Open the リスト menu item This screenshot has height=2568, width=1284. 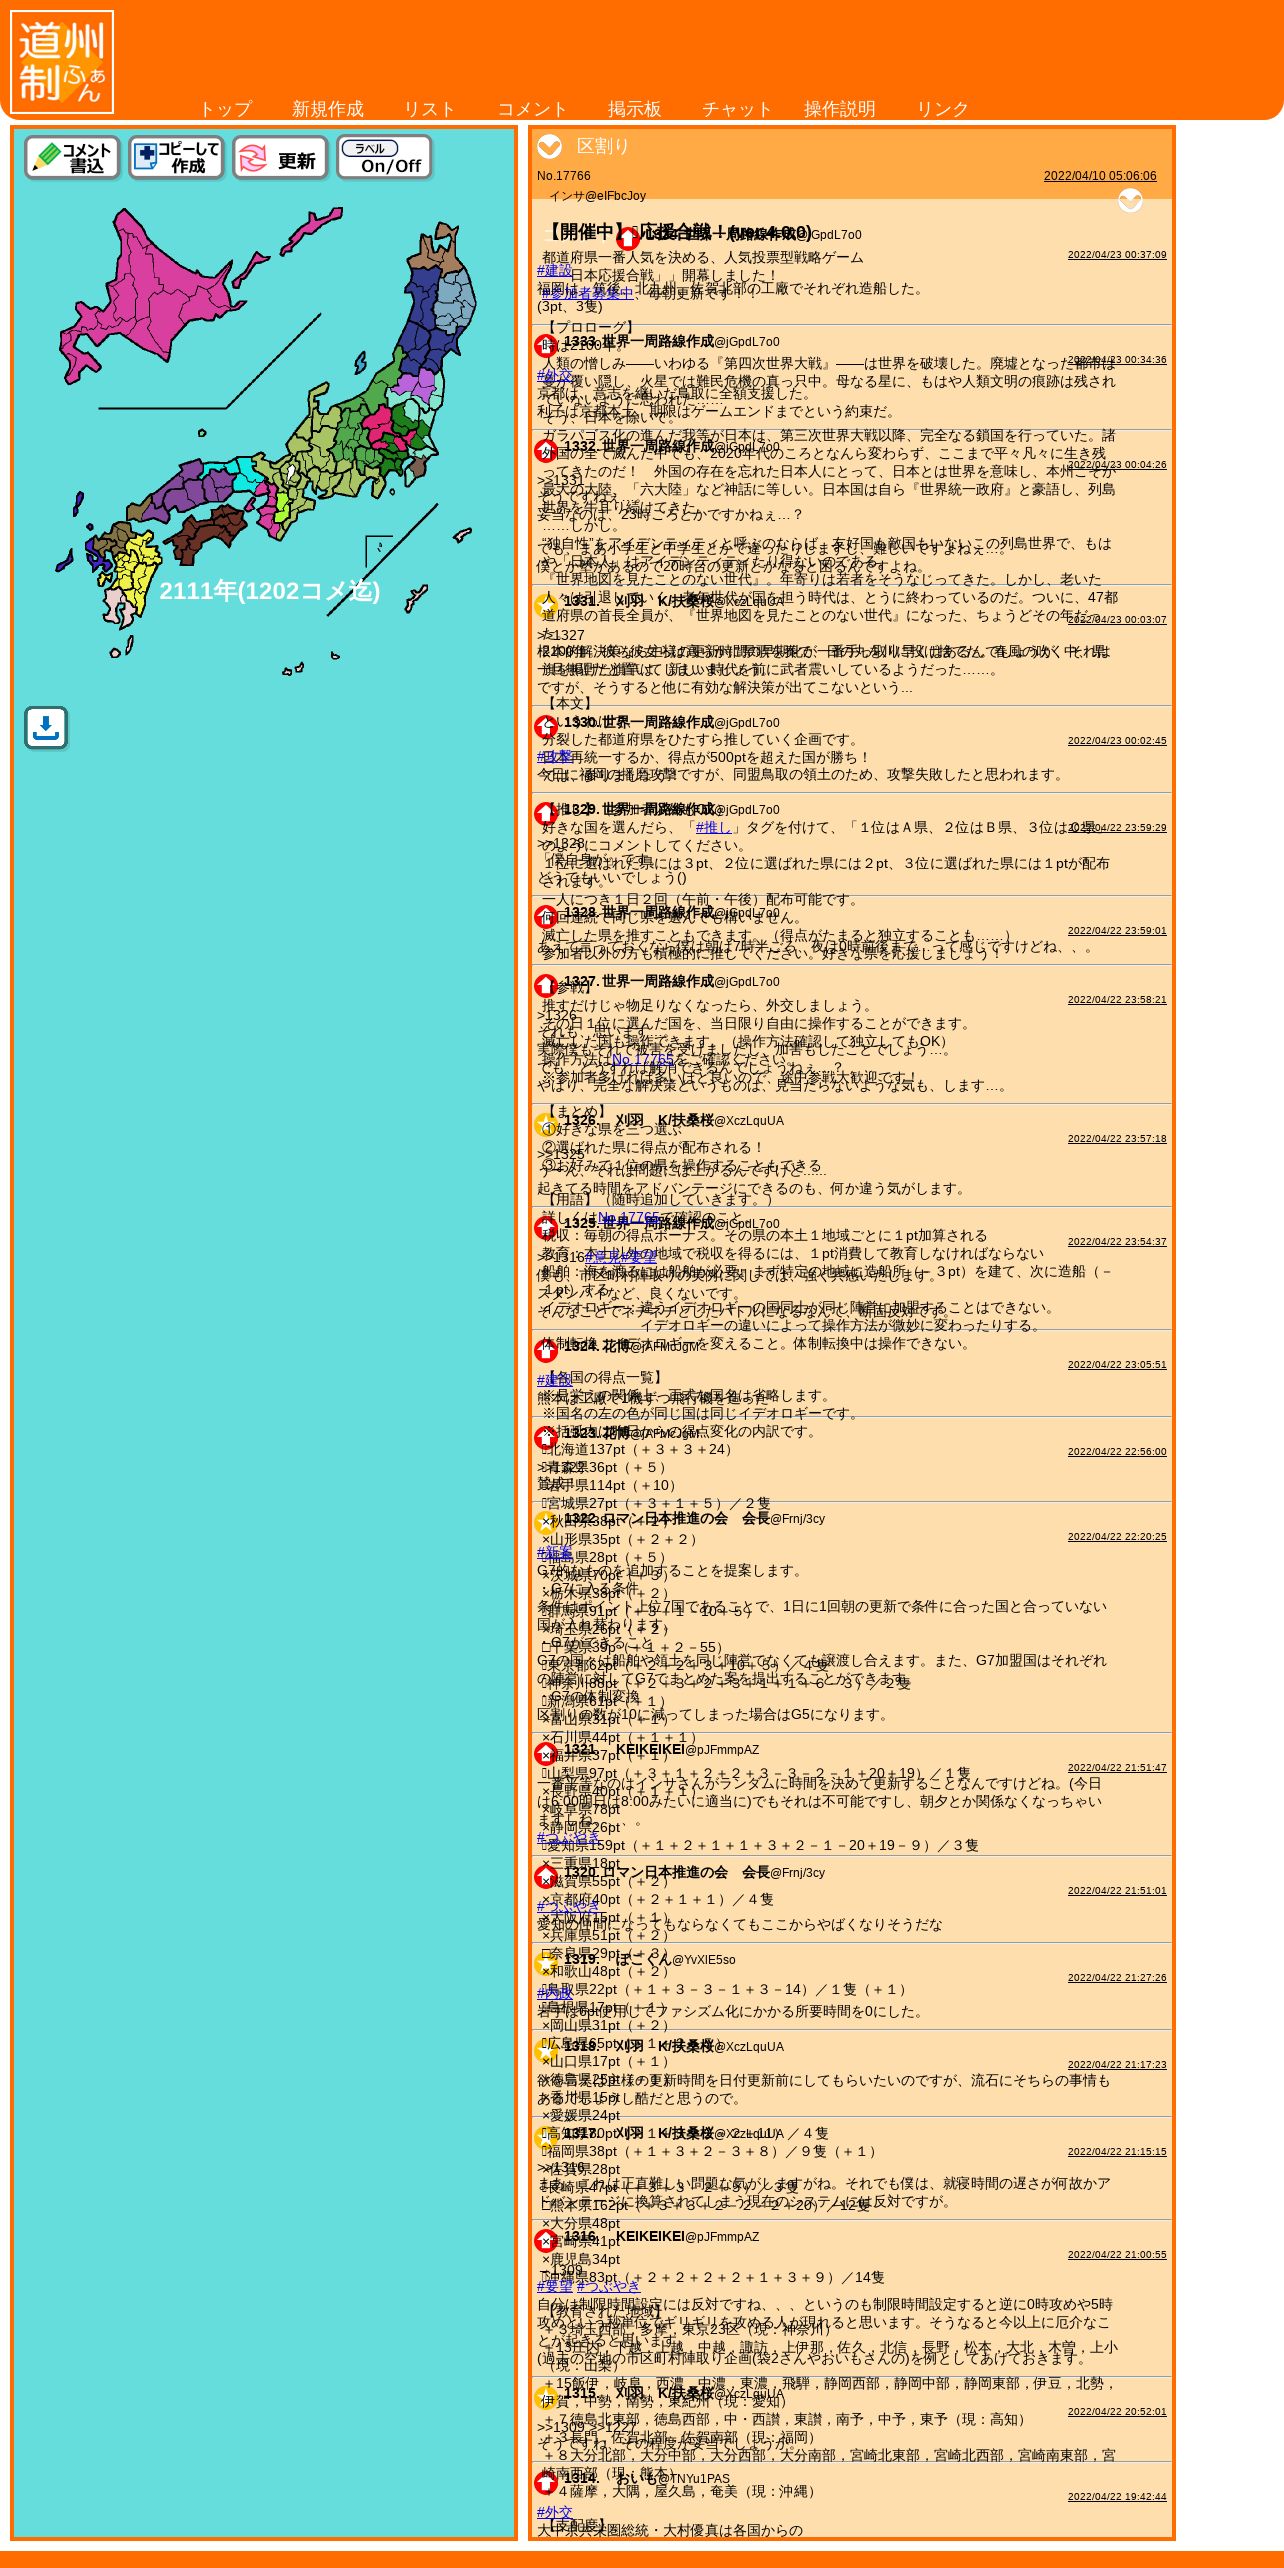coord(430,109)
